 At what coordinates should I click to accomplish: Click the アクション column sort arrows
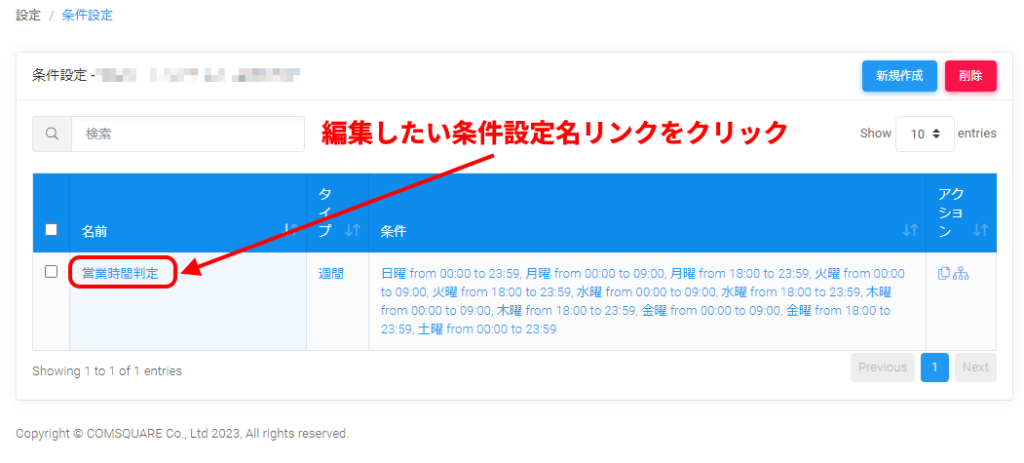(979, 231)
